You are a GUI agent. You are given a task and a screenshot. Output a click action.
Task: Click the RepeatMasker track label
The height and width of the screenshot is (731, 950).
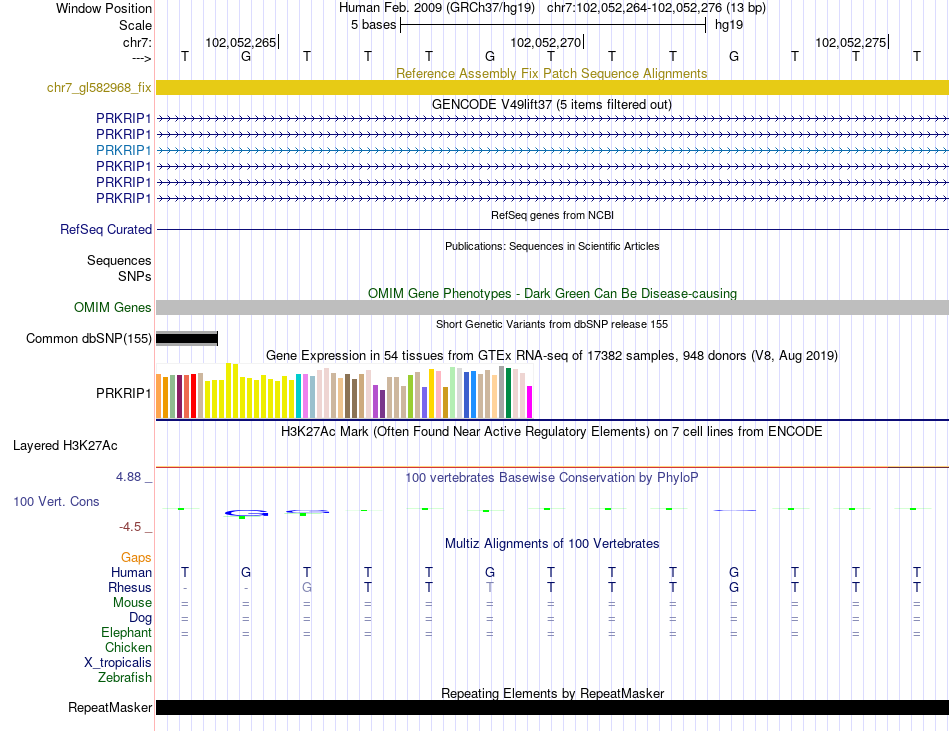pyautogui.click(x=110, y=708)
